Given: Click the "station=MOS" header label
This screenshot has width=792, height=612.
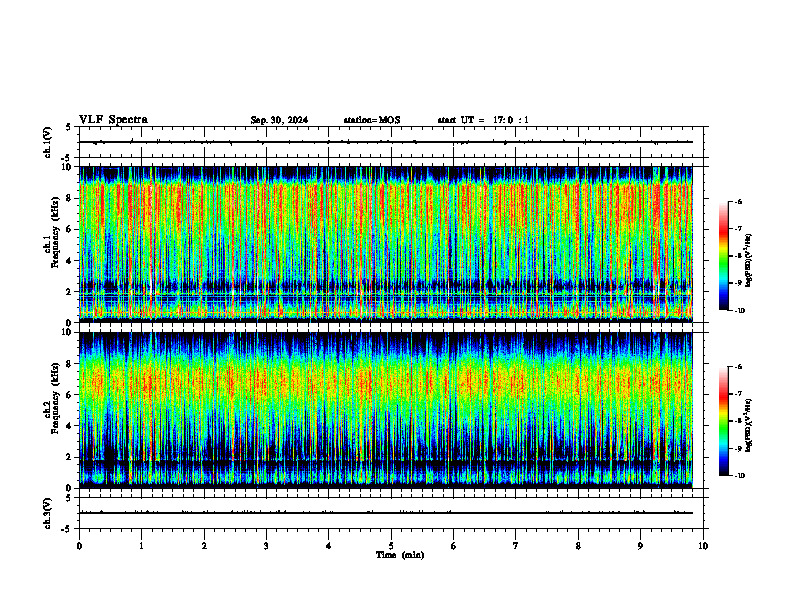Looking at the screenshot, I should click(372, 120).
